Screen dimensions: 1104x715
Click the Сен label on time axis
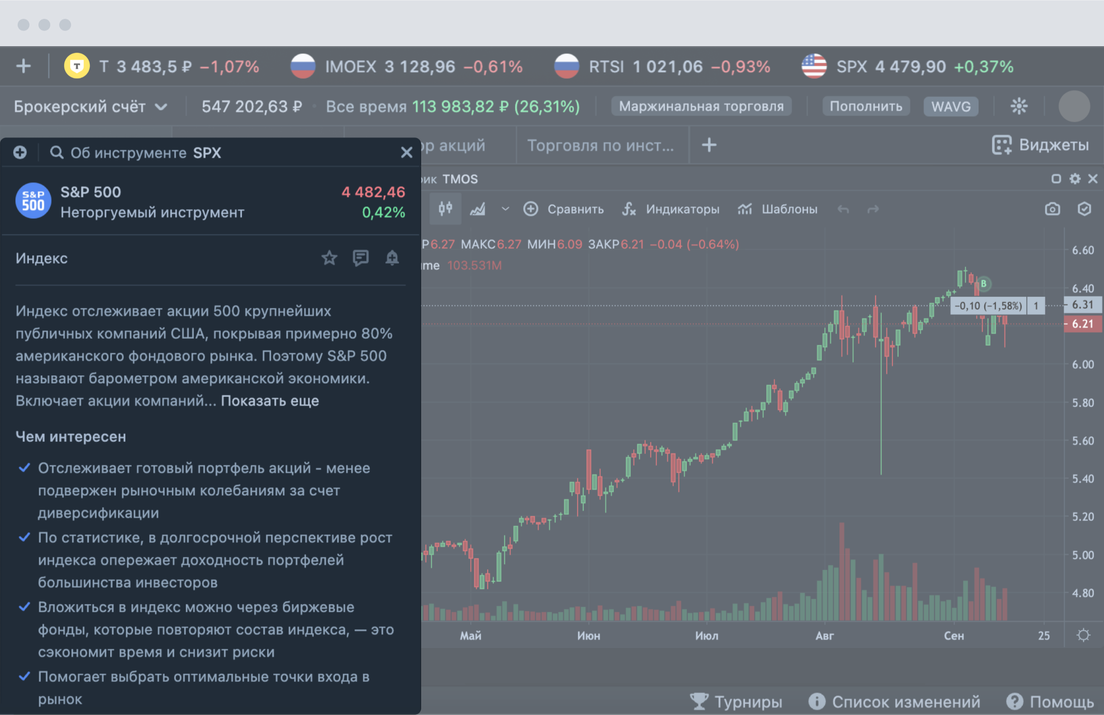pos(954,636)
